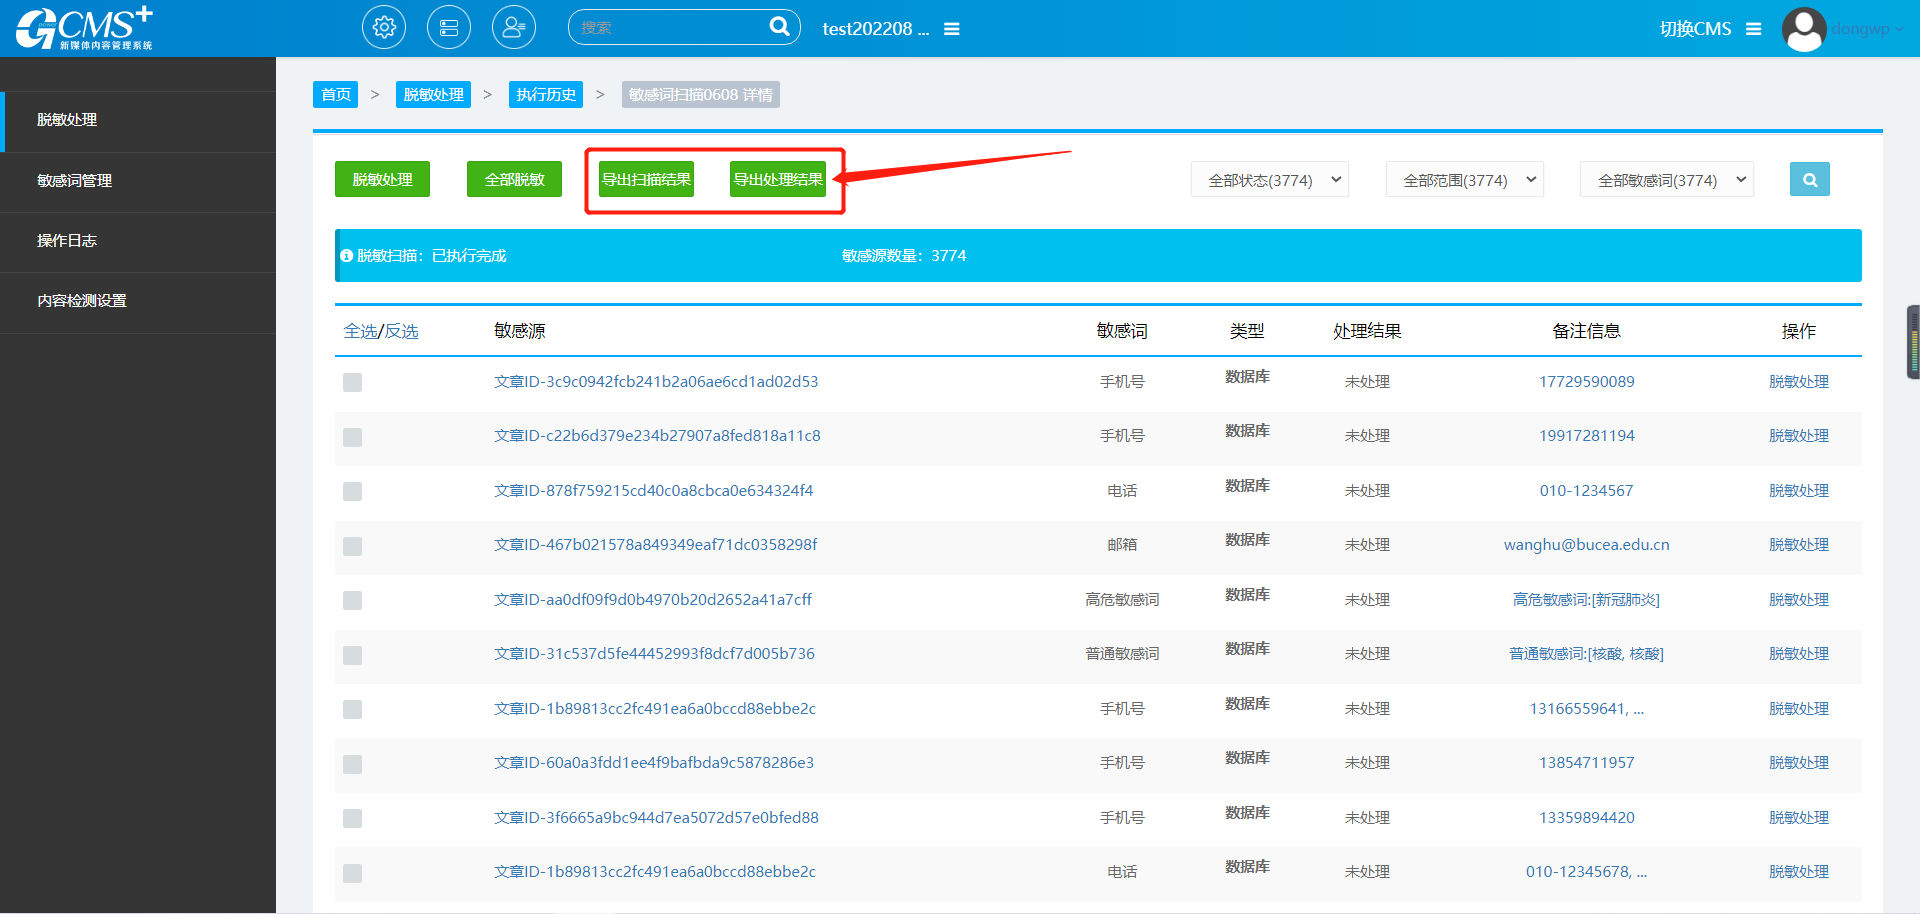This screenshot has height=914, width=1920.
Task: Click the 导出扫描结果 button
Action: (x=646, y=180)
